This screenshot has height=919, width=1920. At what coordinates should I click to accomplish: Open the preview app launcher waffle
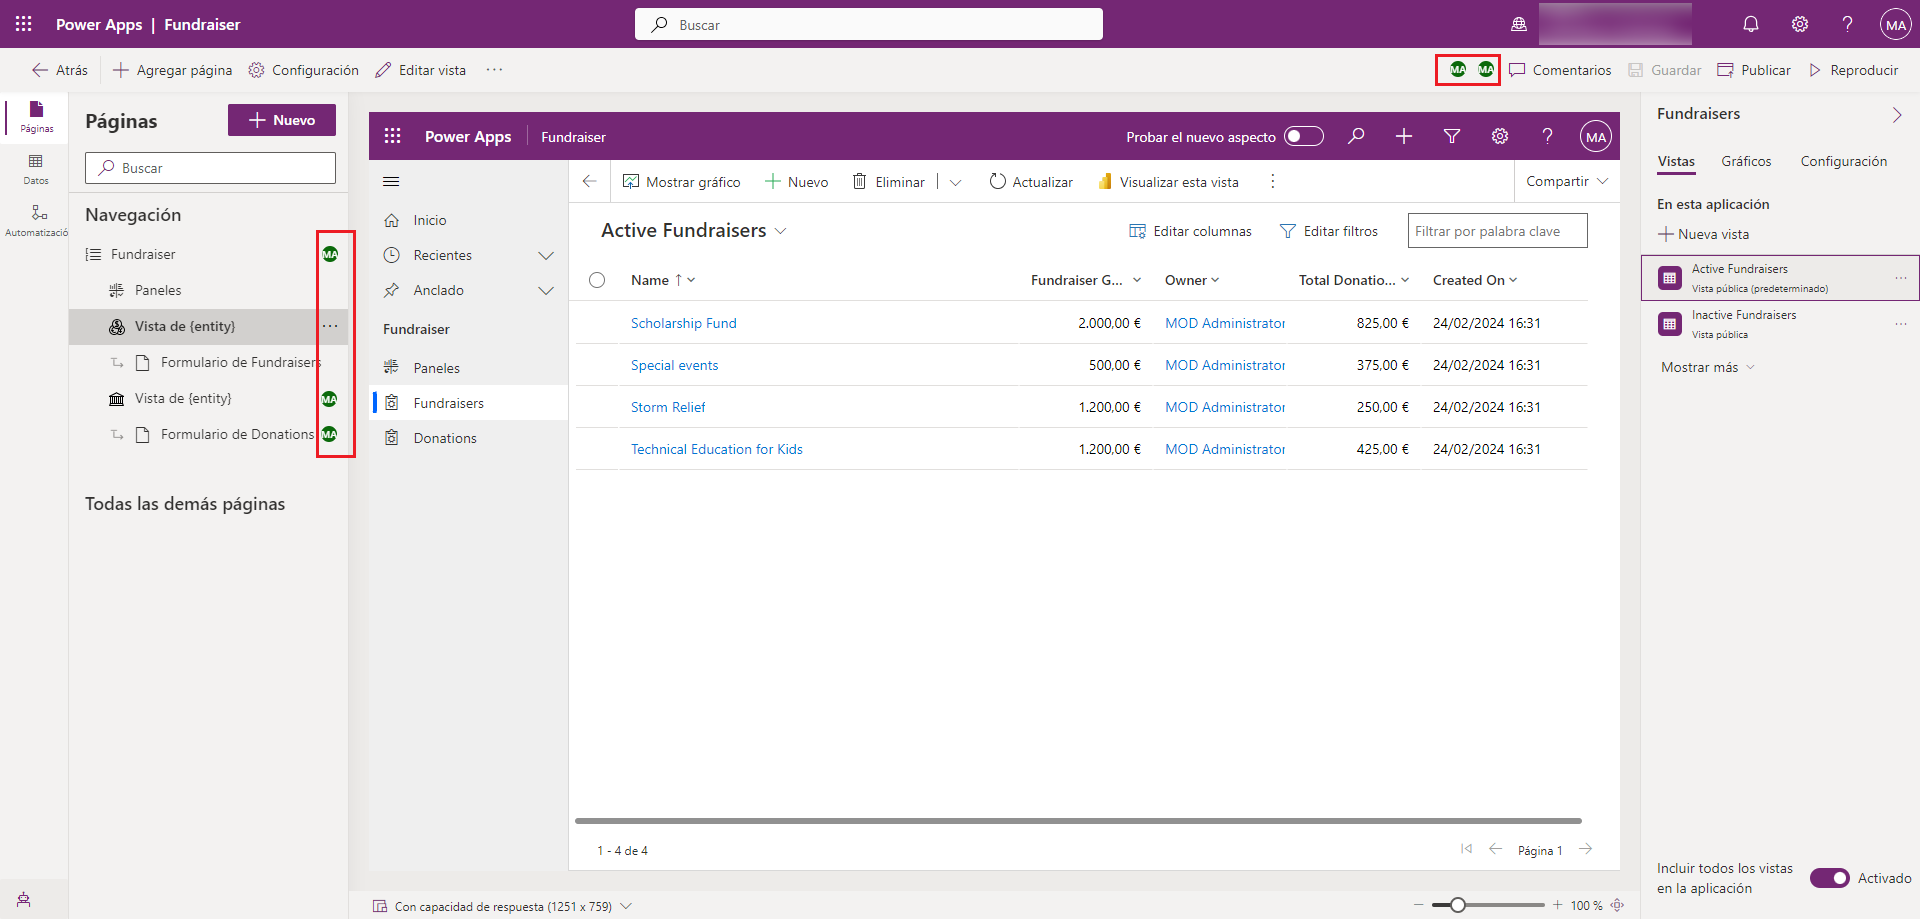click(392, 136)
